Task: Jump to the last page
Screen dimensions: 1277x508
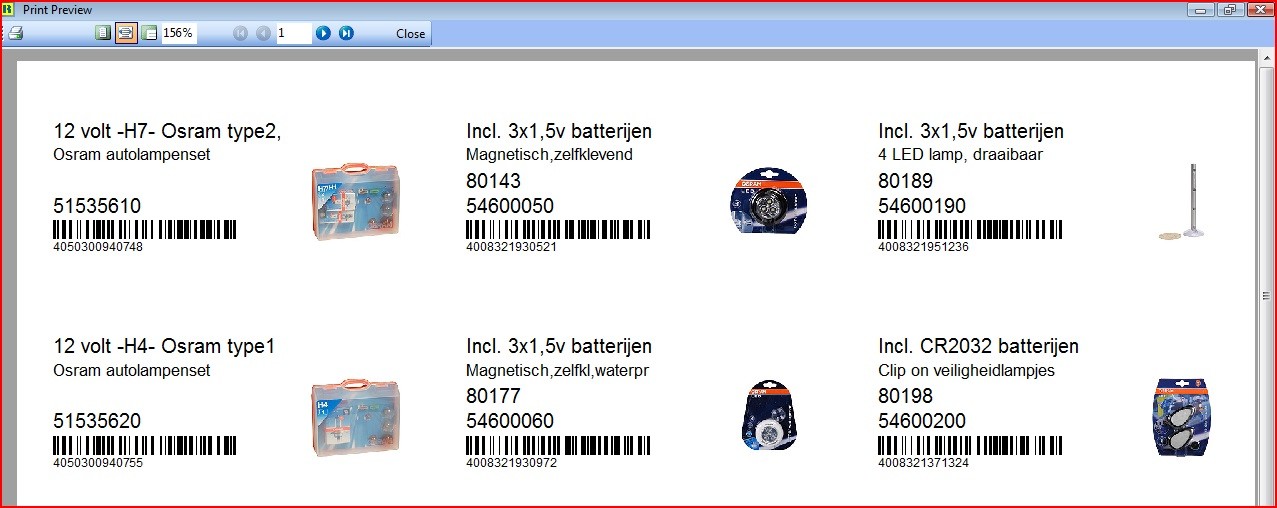Action: [346, 33]
